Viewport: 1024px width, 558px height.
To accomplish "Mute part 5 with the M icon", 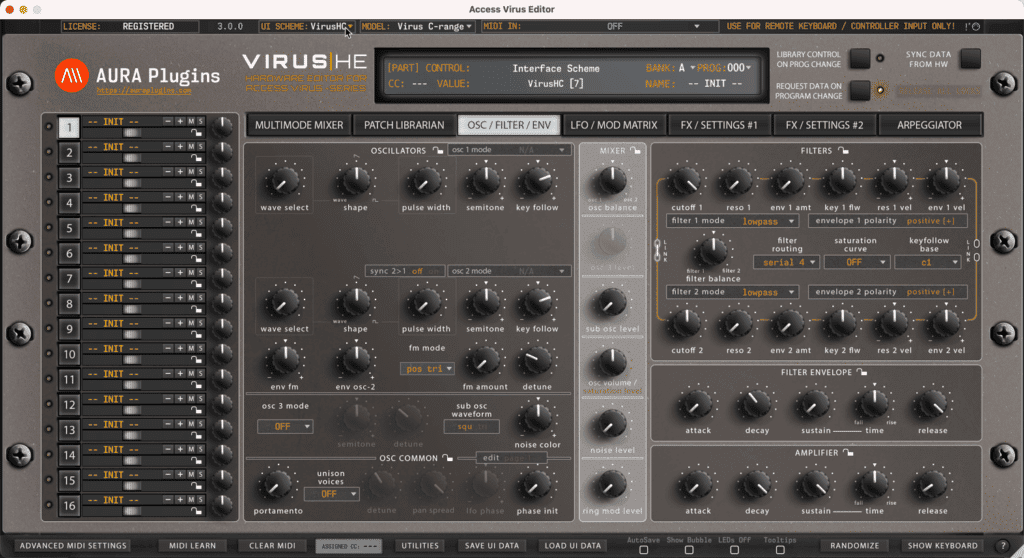I will click(191, 222).
